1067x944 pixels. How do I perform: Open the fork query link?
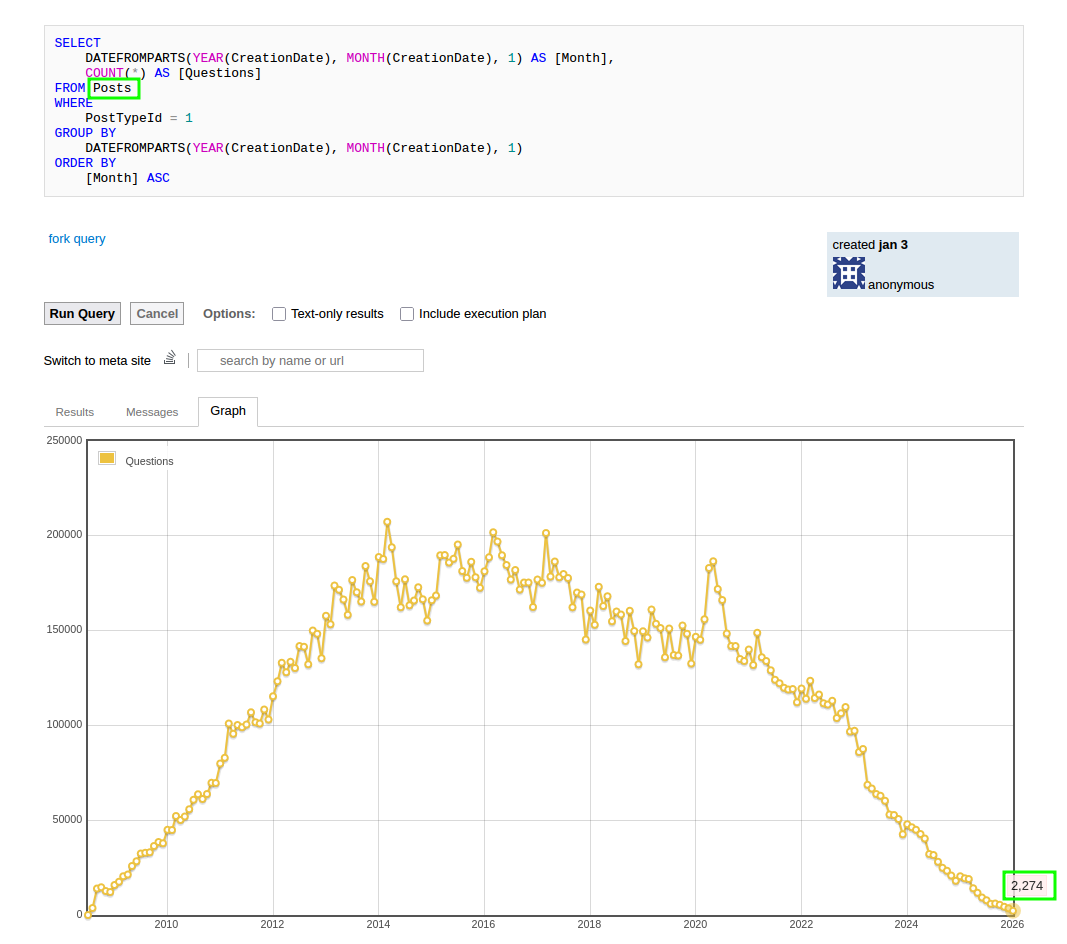click(x=77, y=239)
